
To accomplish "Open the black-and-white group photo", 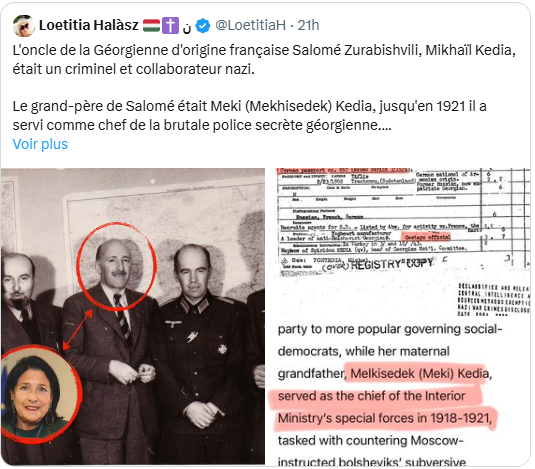I will pyautogui.click(x=133, y=316).
